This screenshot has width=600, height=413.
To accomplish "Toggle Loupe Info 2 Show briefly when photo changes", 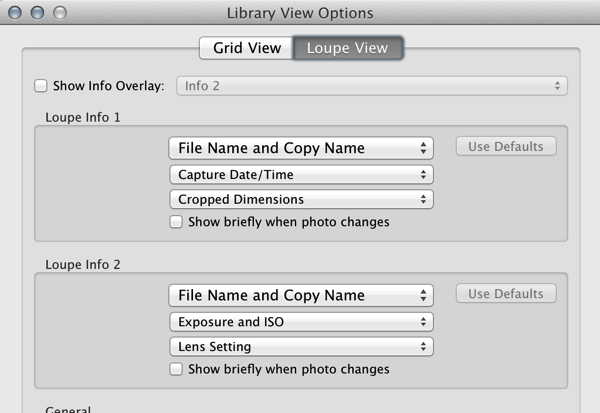I will 176,369.
